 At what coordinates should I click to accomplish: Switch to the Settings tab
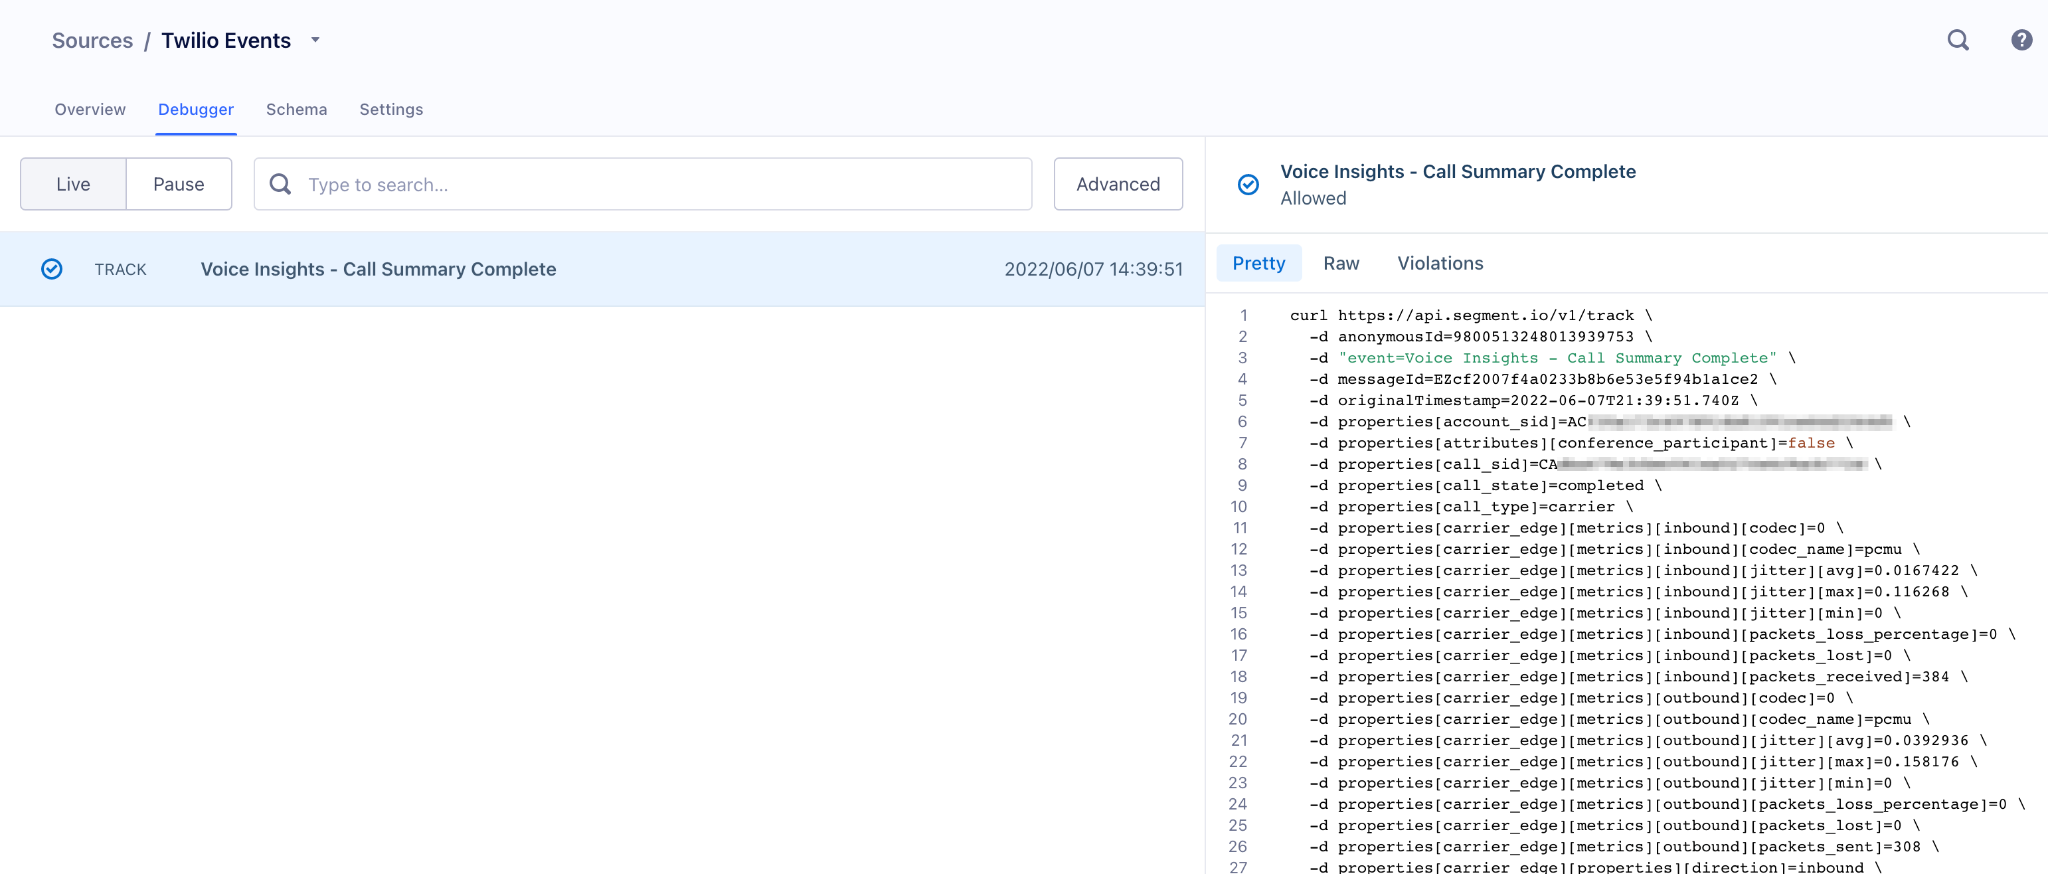[391, 109]
